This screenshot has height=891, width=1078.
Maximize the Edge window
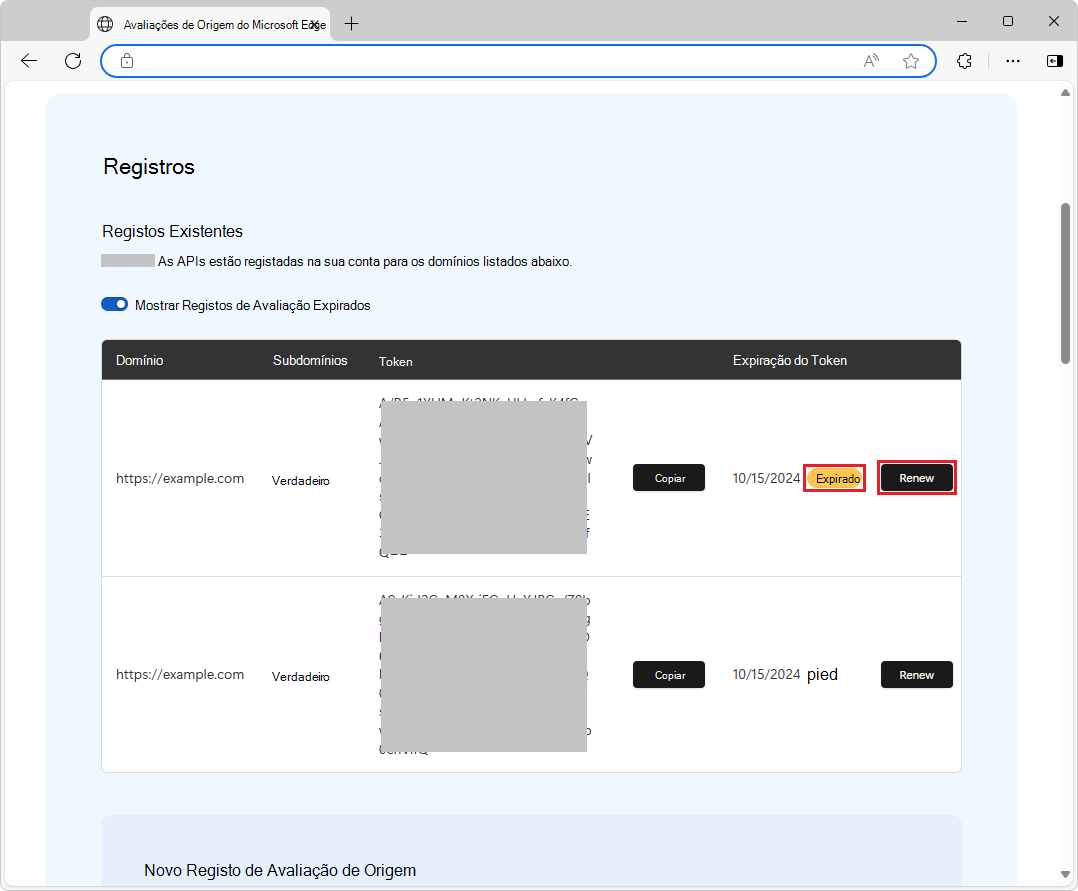pyautogui.click(x=1008, y=21)
